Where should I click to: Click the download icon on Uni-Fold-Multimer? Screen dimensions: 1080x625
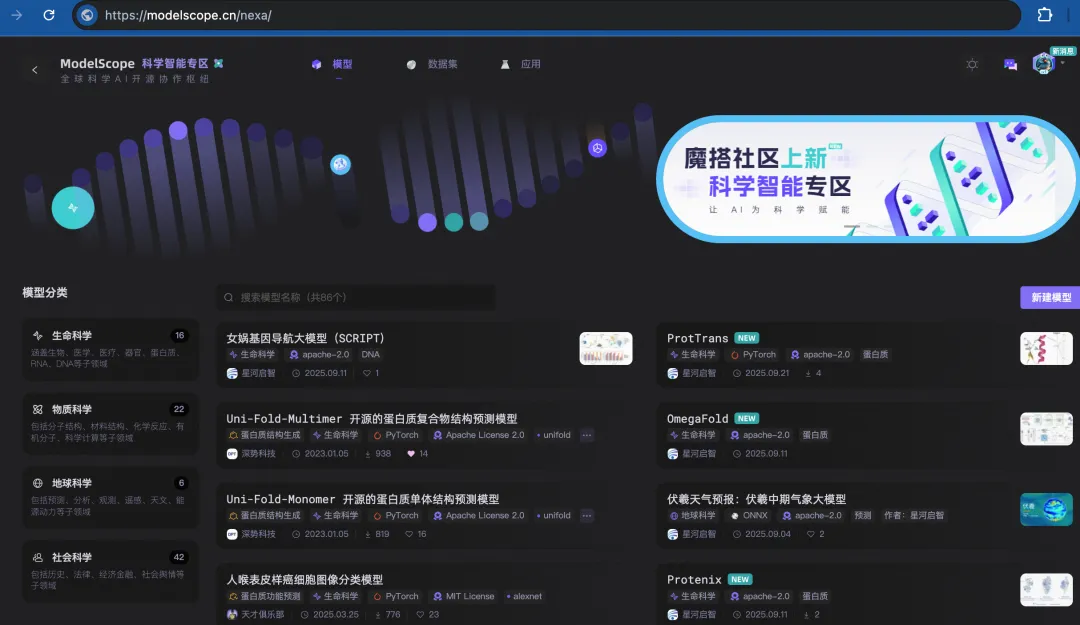point(368,454)
